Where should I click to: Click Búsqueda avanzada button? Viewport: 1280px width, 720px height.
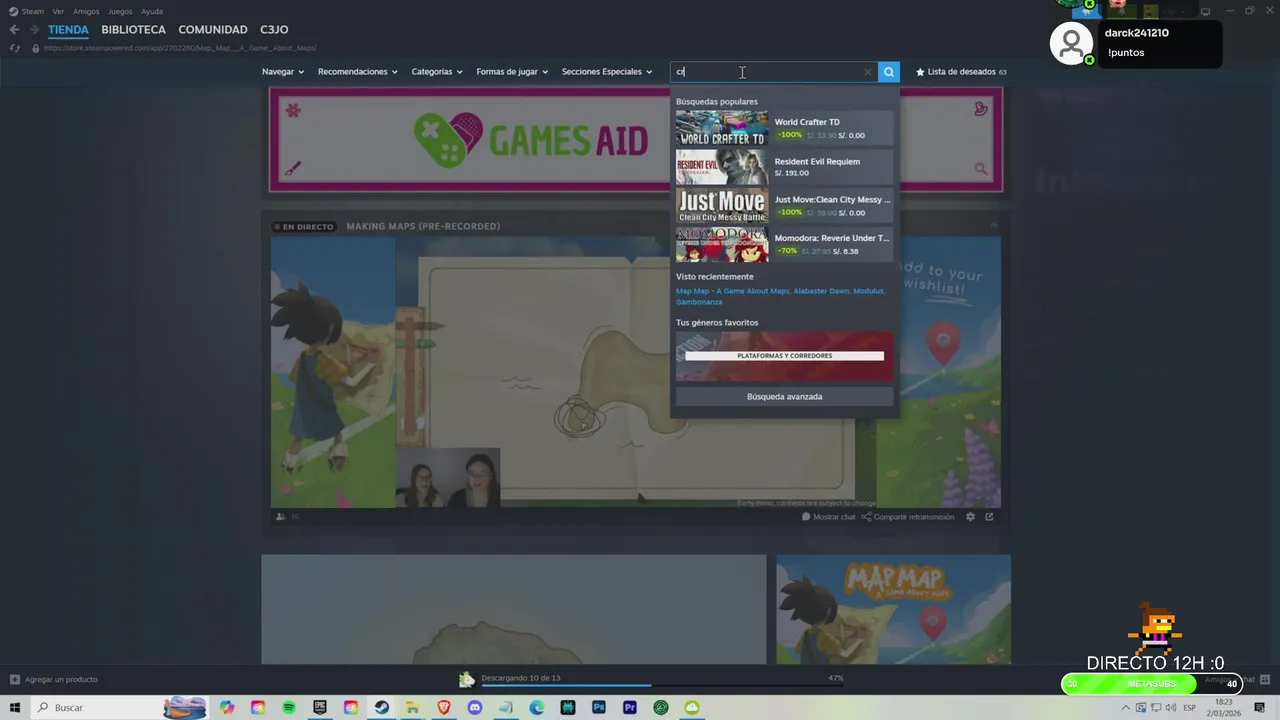(784, 397)
